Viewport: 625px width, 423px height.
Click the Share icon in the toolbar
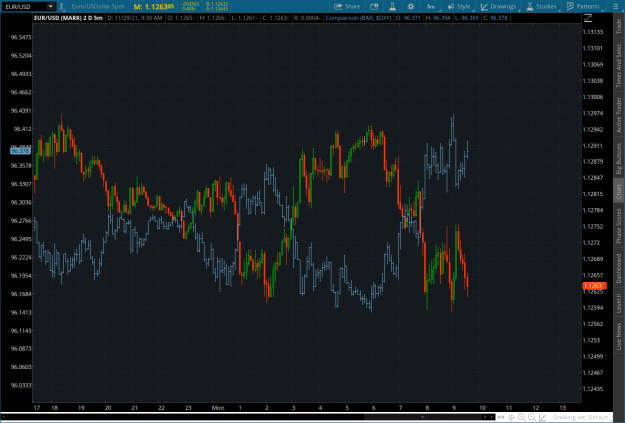[347, 6]
